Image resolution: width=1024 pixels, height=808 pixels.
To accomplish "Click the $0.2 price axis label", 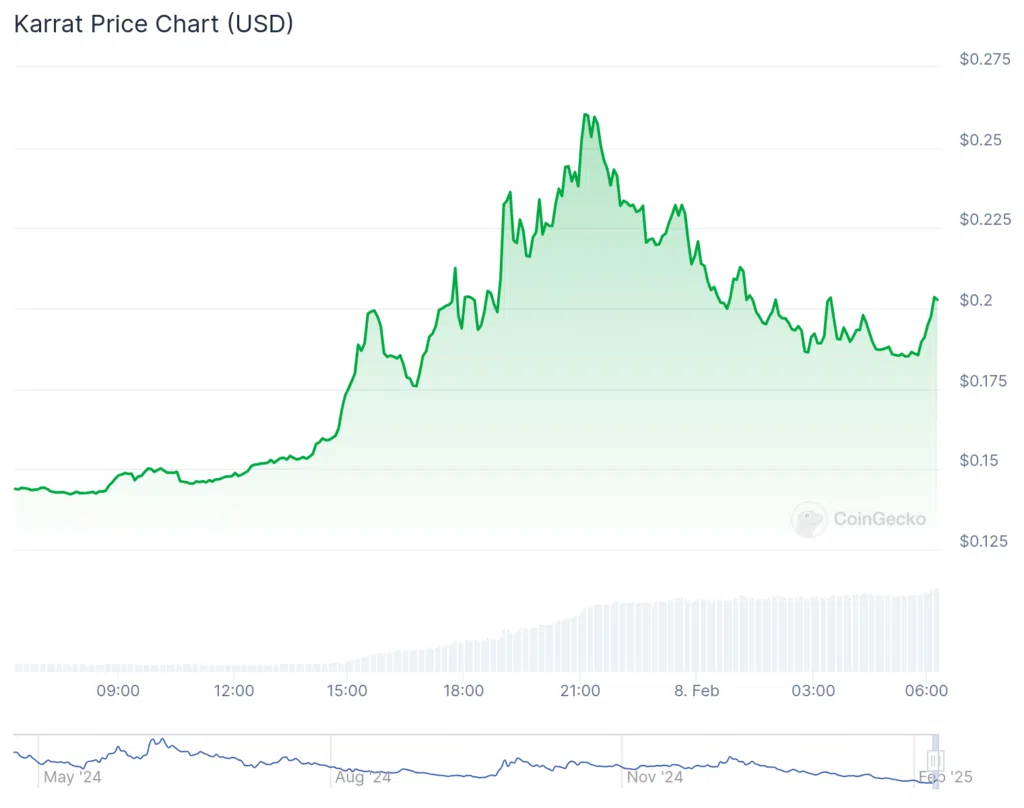I will (x=975, y=301).
